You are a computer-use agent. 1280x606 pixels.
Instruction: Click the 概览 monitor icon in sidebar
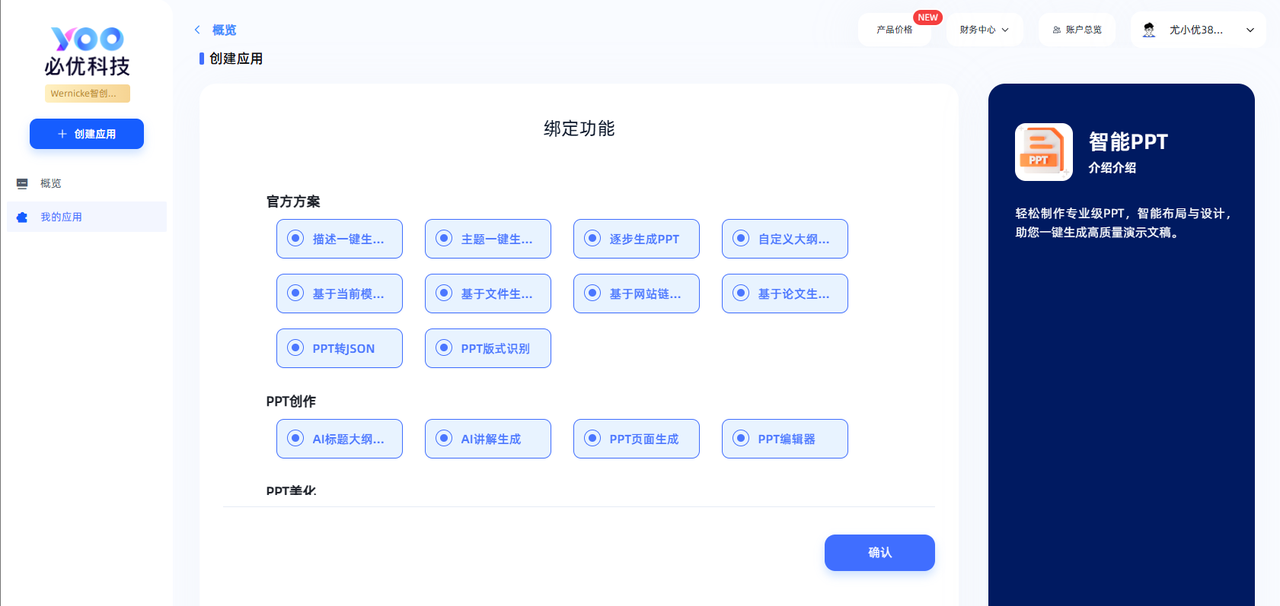[x=22, y=184]
